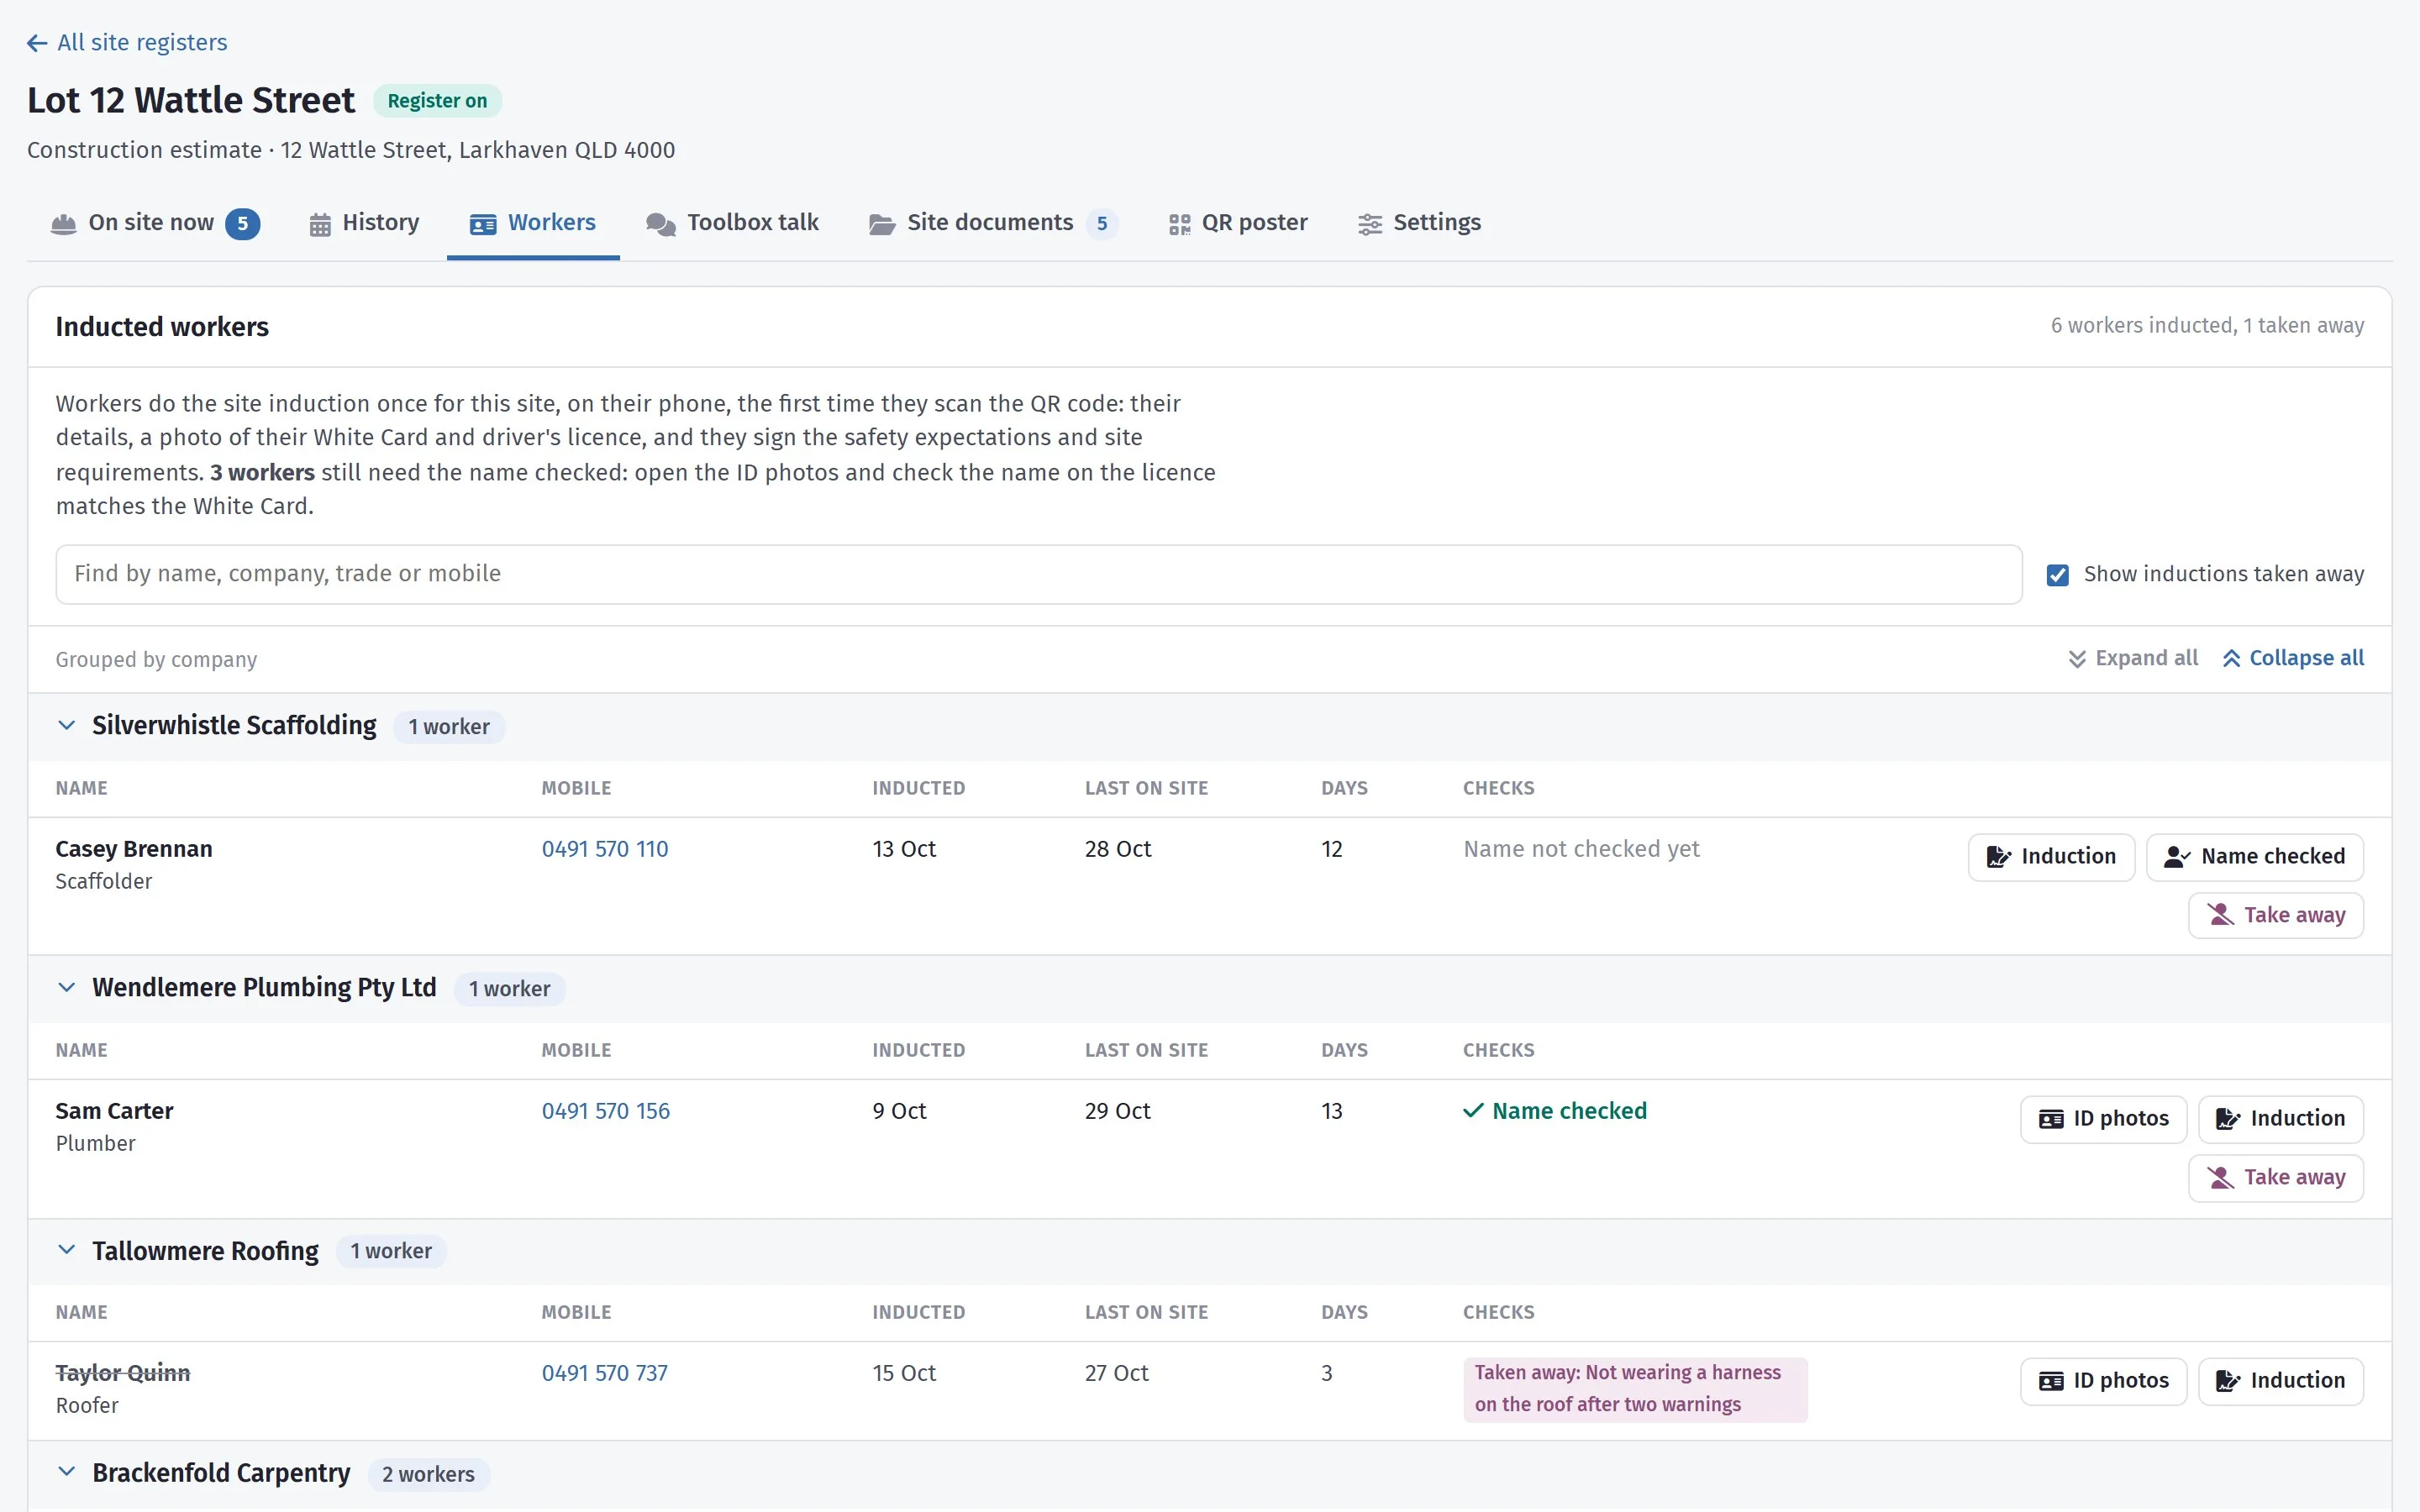Click the Site documents count badge
This screenshot has width=2420, height=1512.
pos(1102,224)
